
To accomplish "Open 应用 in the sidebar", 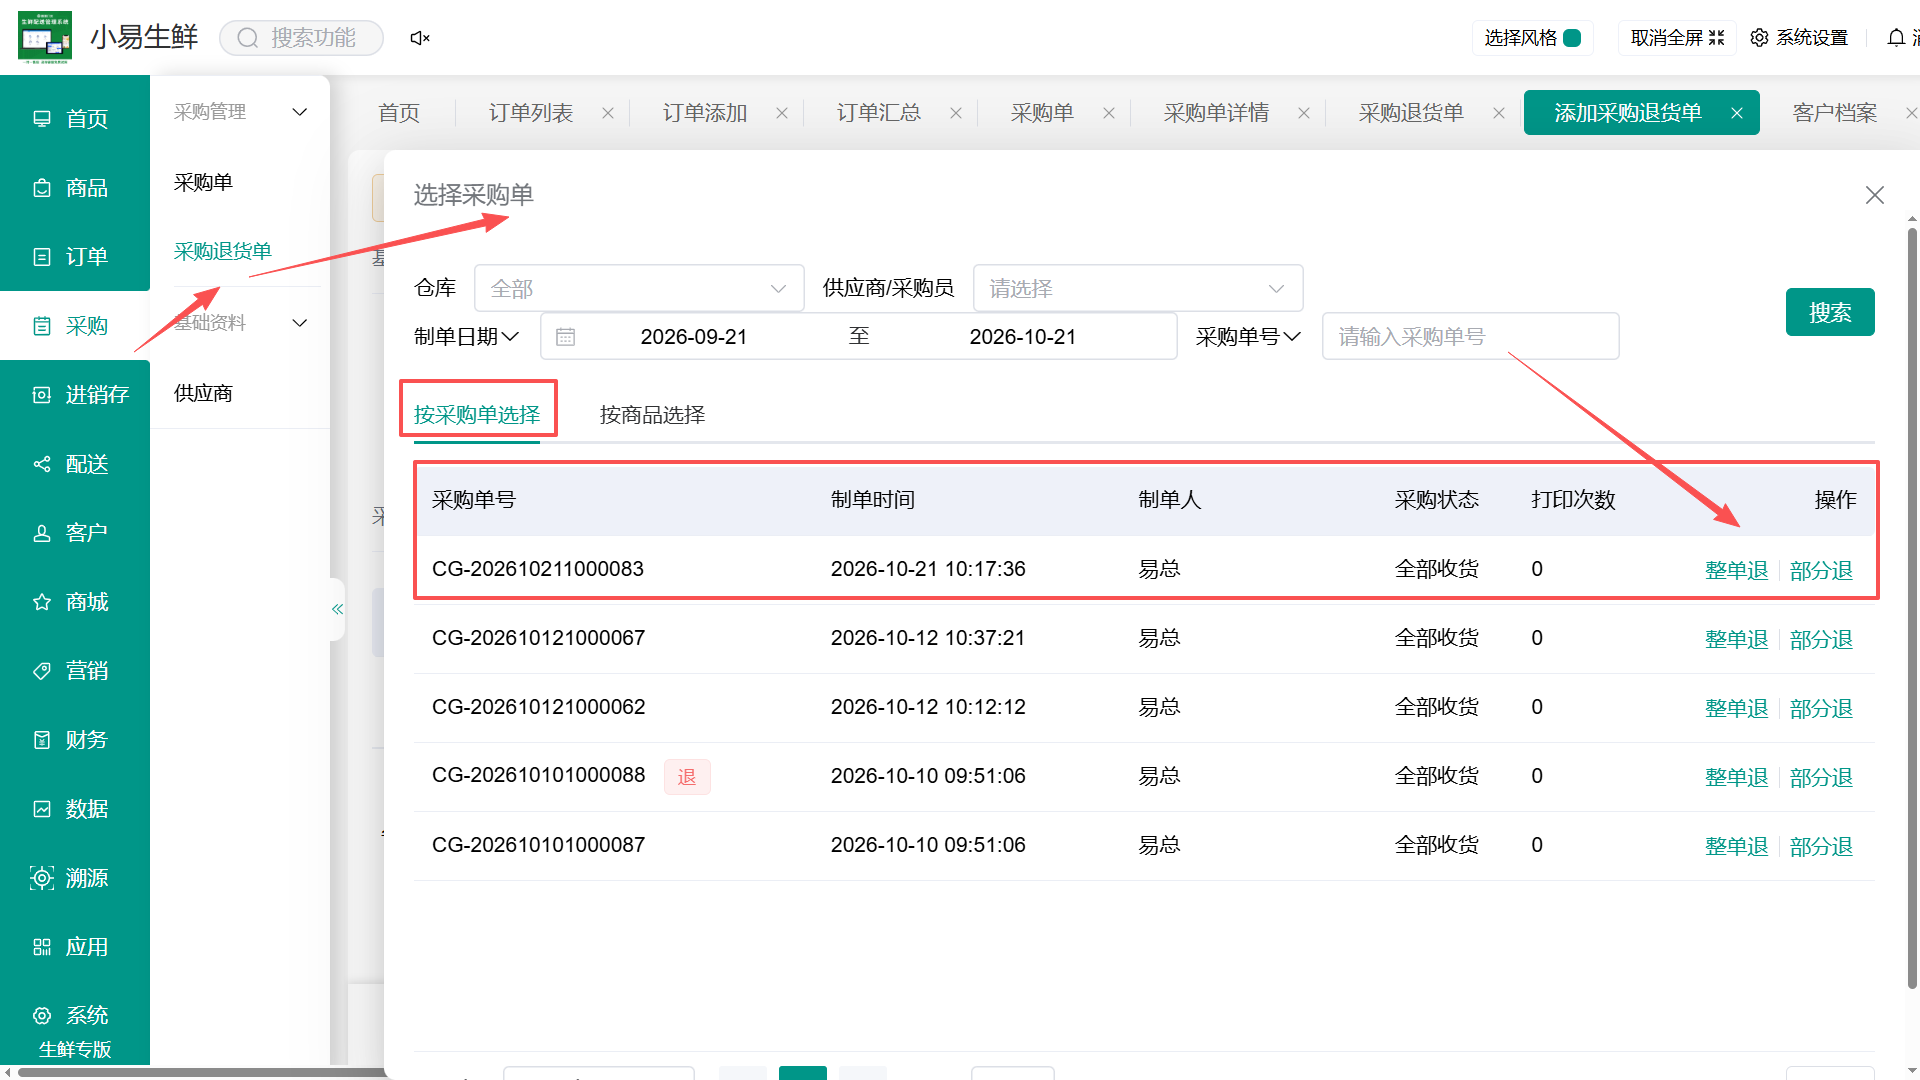I will (x=75, y=947).
